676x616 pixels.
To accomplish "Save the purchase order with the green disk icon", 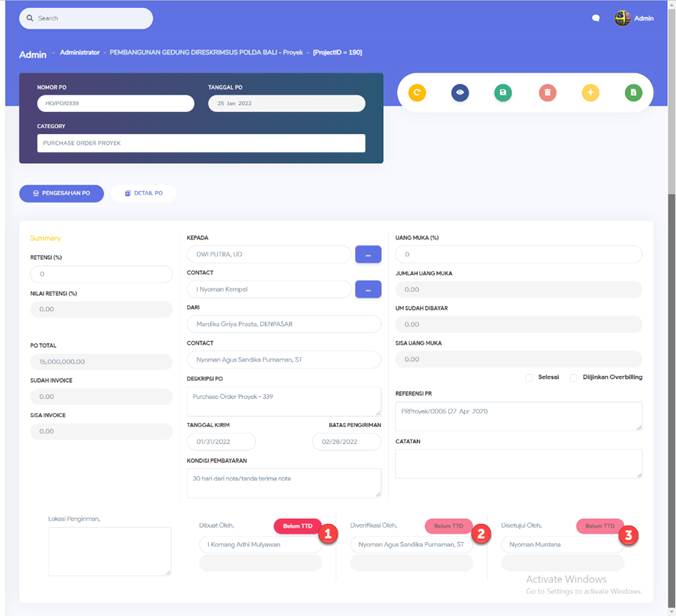I will pyautogui.click(x=503, y=92).
